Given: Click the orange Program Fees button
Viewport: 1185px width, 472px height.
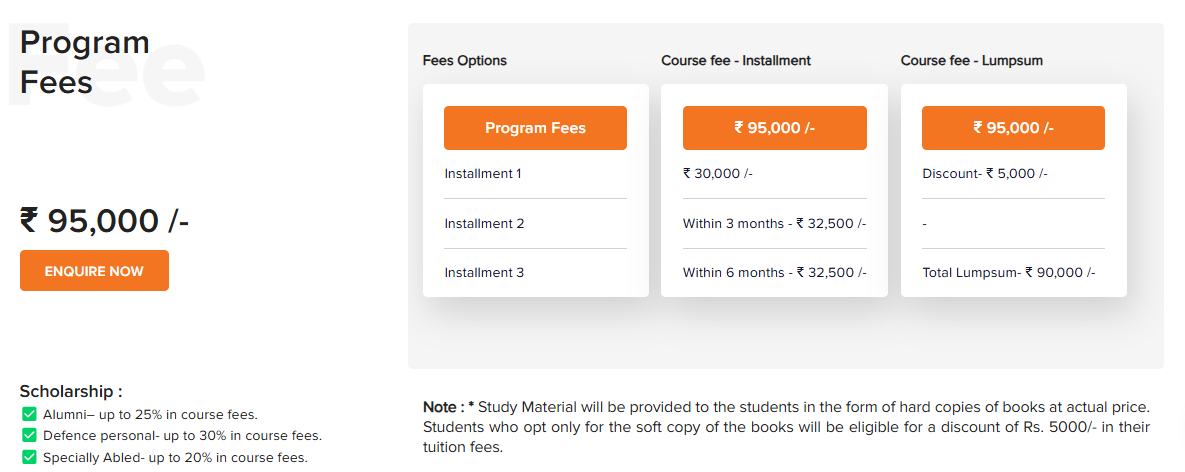Looking at the screenshot, I should [535, 128].
